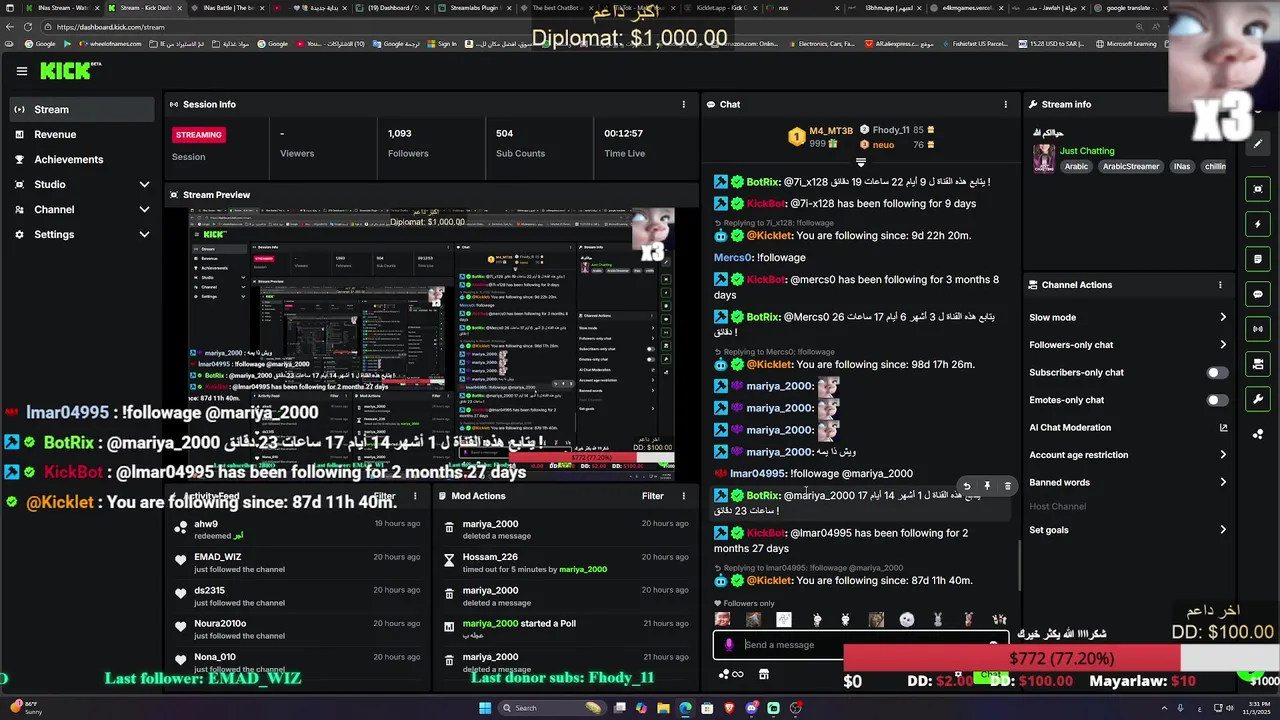Click the browser address bar URL

(110, 27)
